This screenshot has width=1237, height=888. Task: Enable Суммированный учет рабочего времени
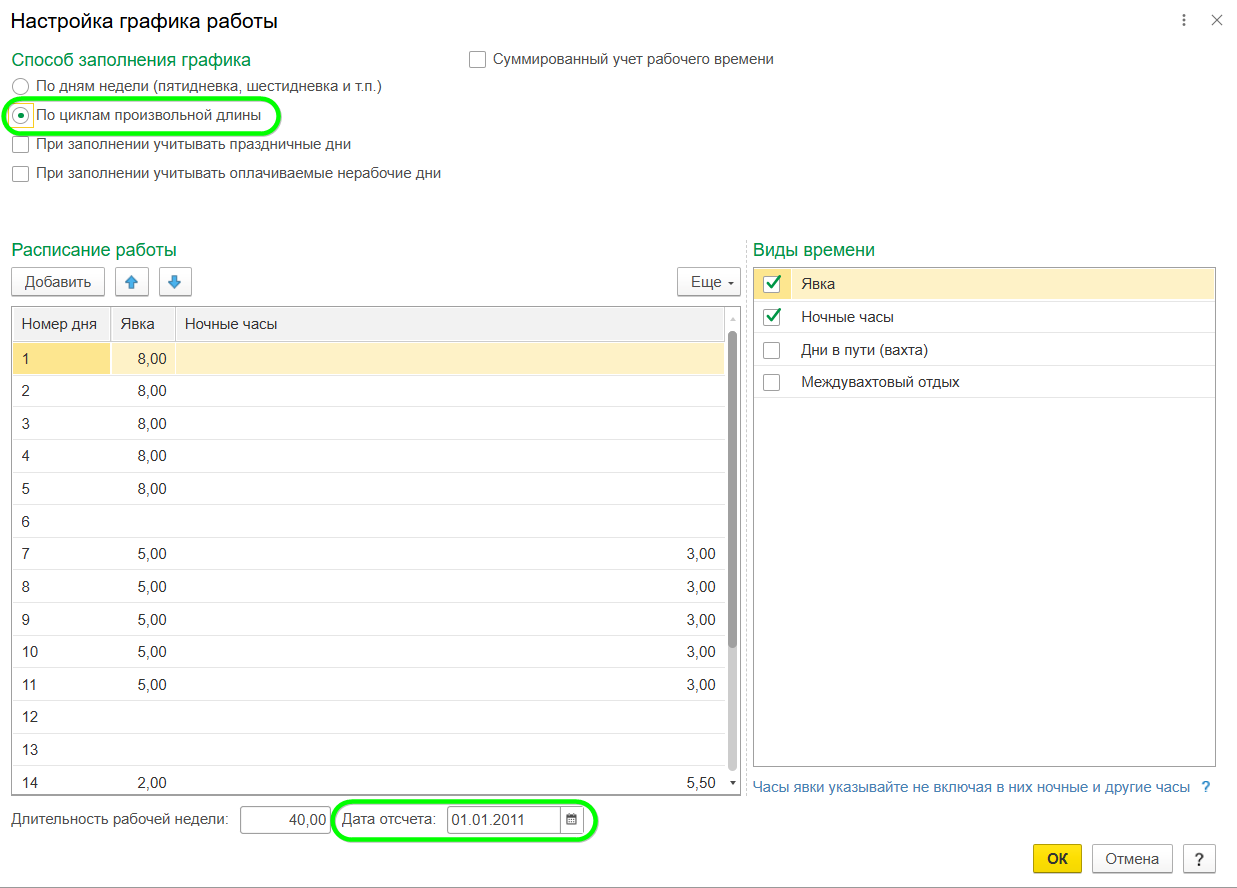[x=478, y=59]
